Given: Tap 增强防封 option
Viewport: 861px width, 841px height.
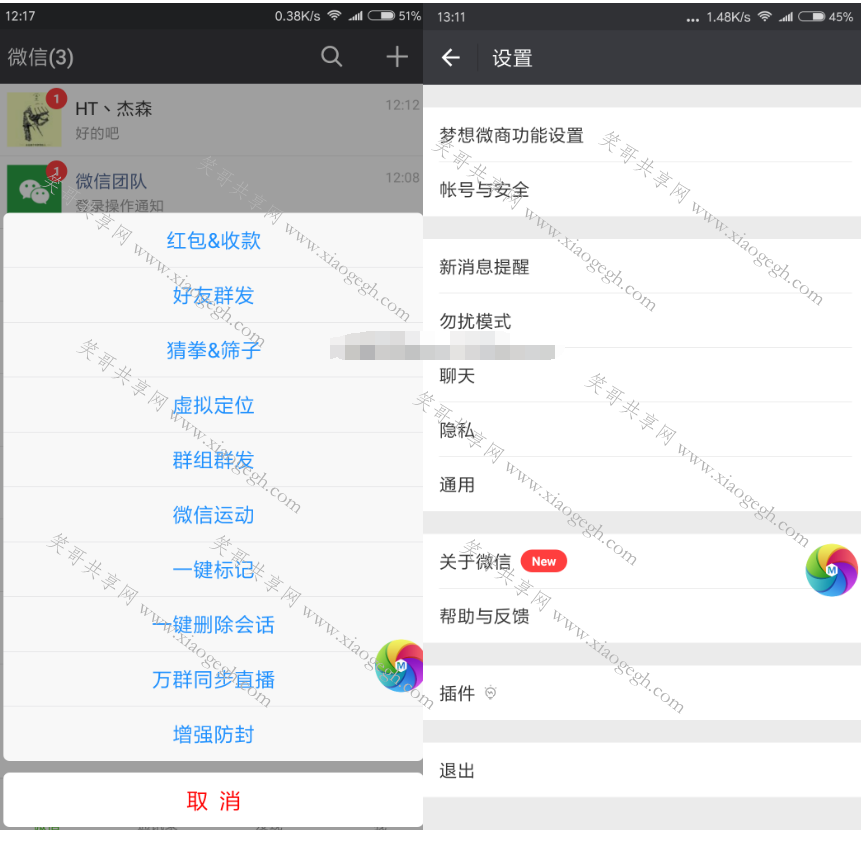Looking at the screenshot, I should coord(213,735).
